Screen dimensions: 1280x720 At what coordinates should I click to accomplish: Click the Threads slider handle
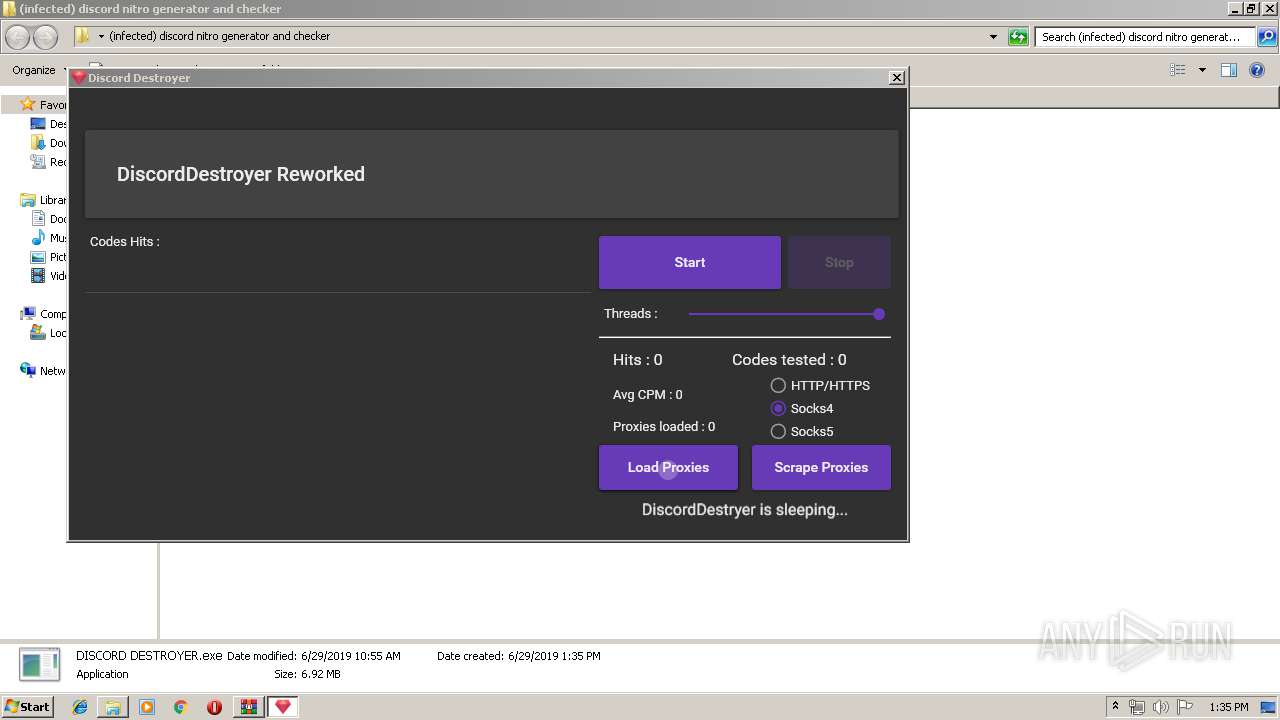coord(879,314)
